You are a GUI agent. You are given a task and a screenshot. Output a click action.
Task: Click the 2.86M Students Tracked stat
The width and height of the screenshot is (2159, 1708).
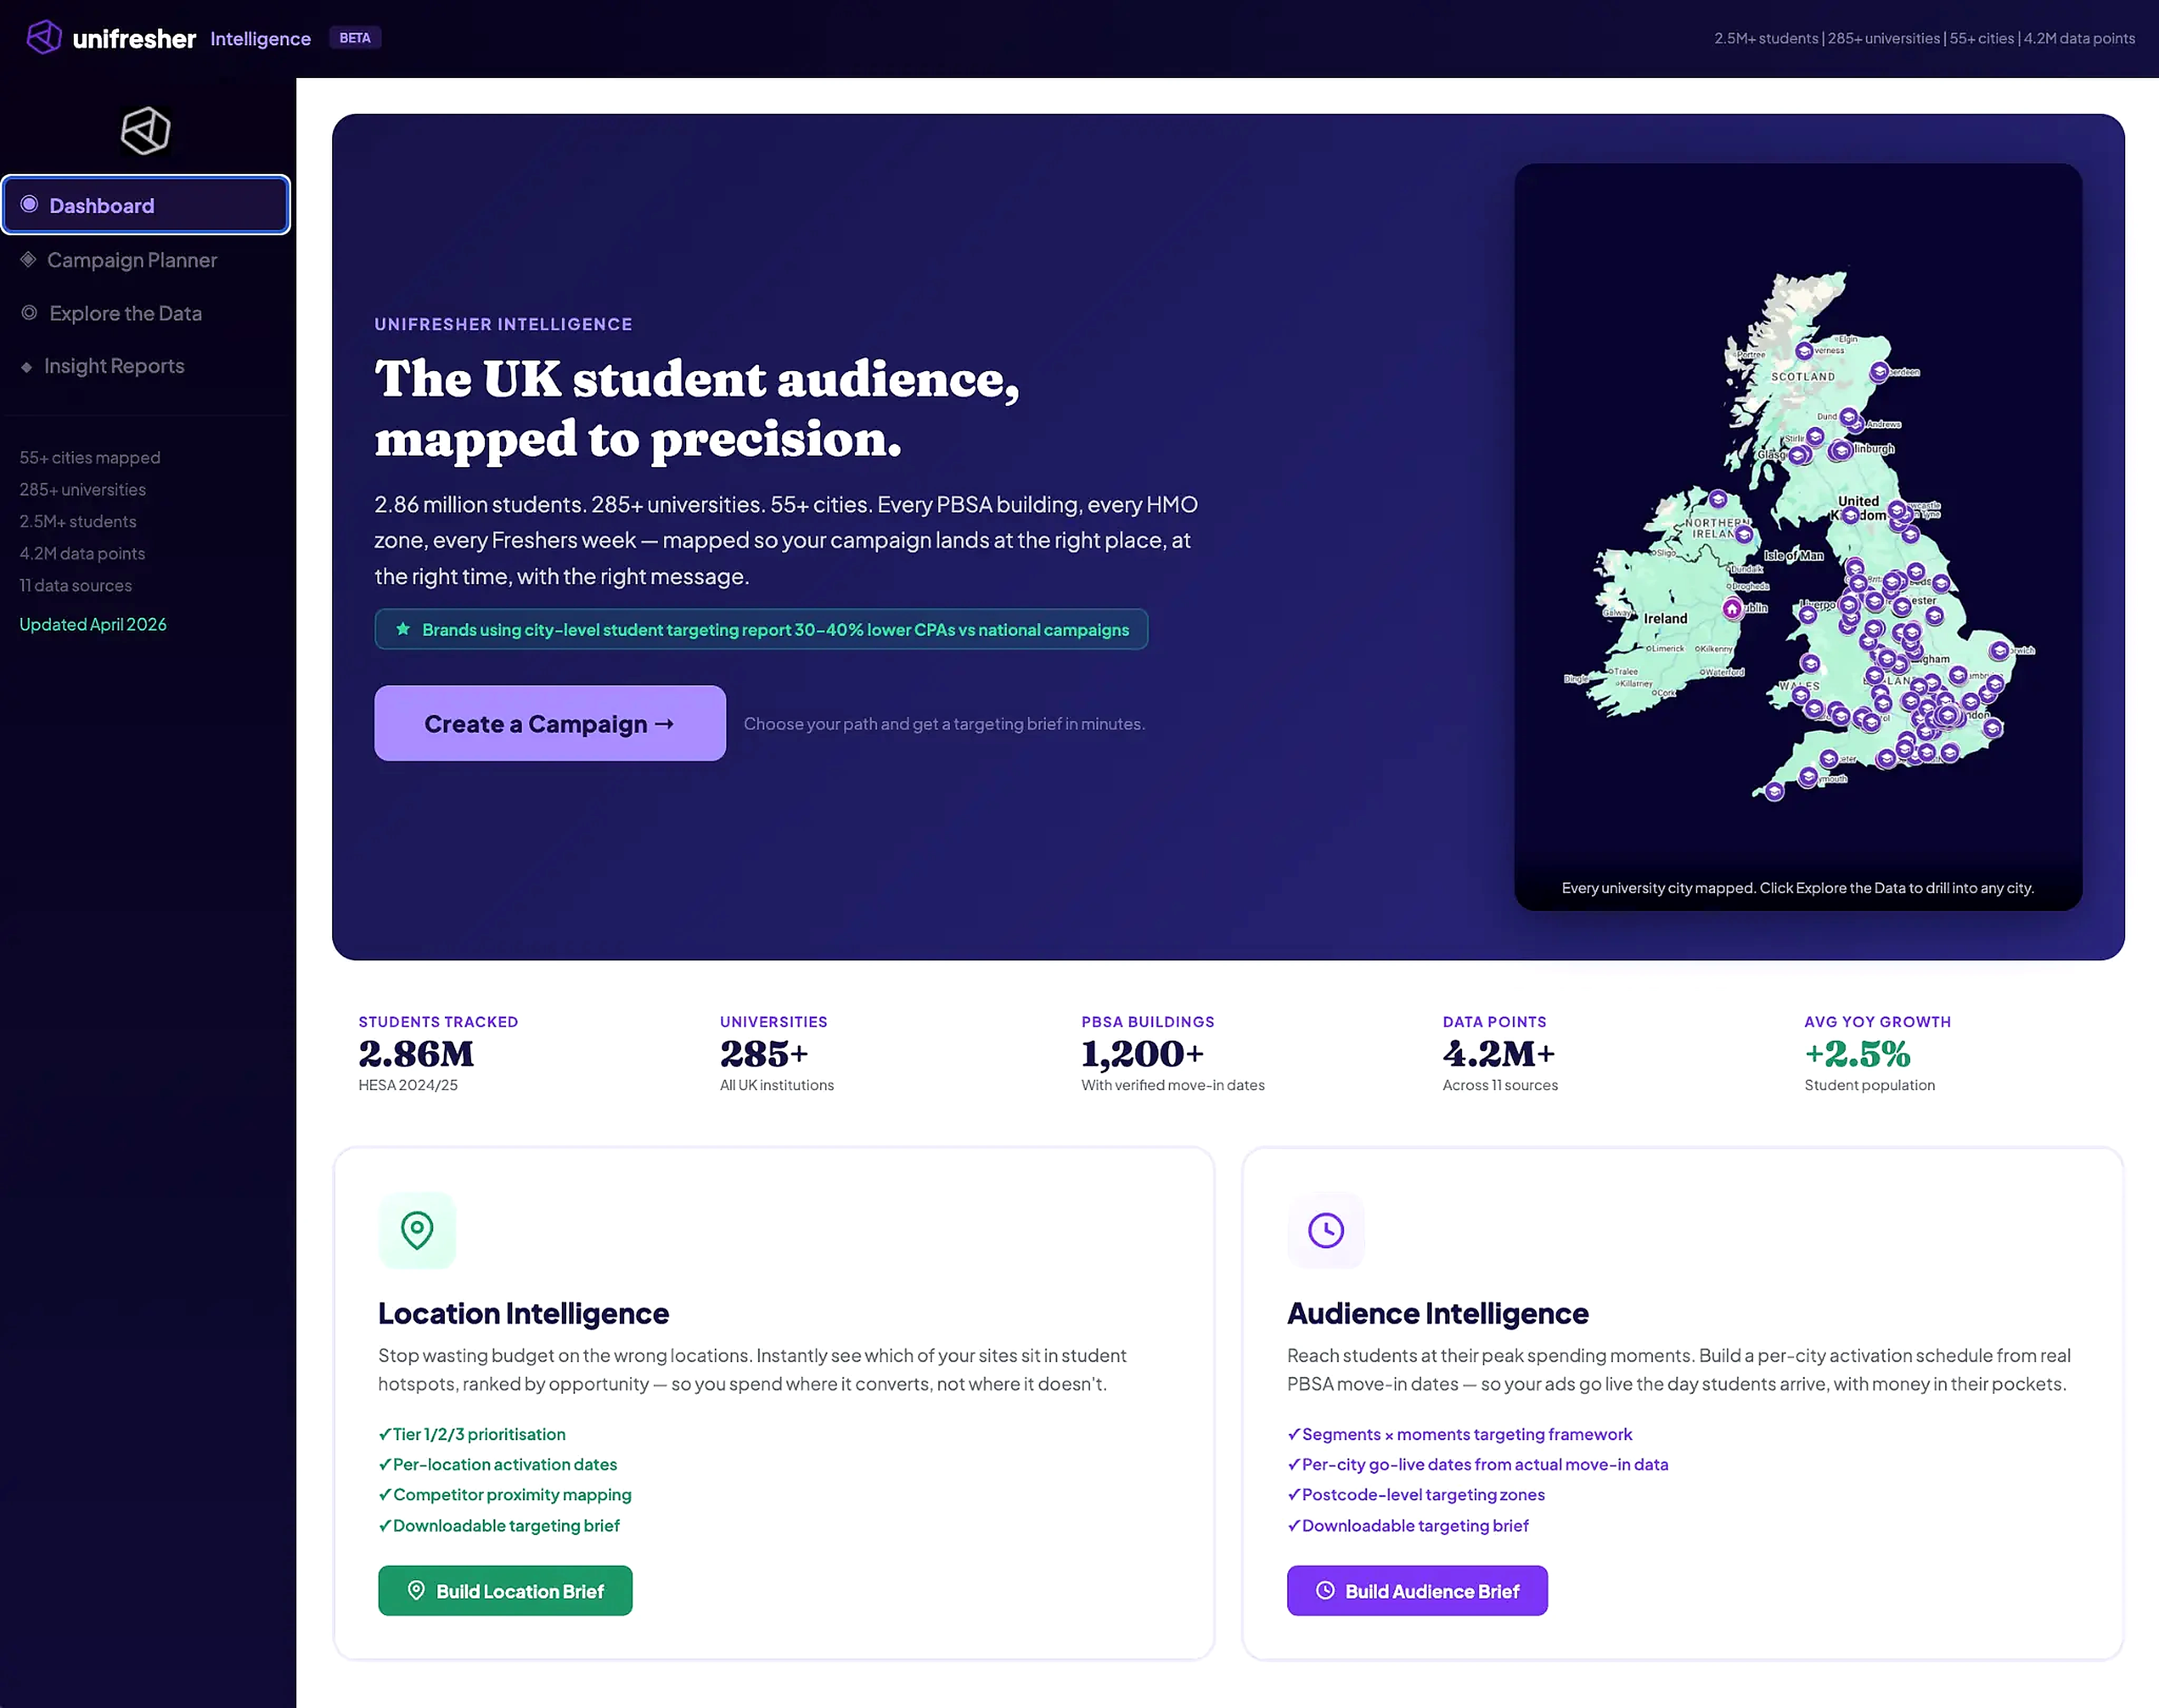click(438, 1054)
